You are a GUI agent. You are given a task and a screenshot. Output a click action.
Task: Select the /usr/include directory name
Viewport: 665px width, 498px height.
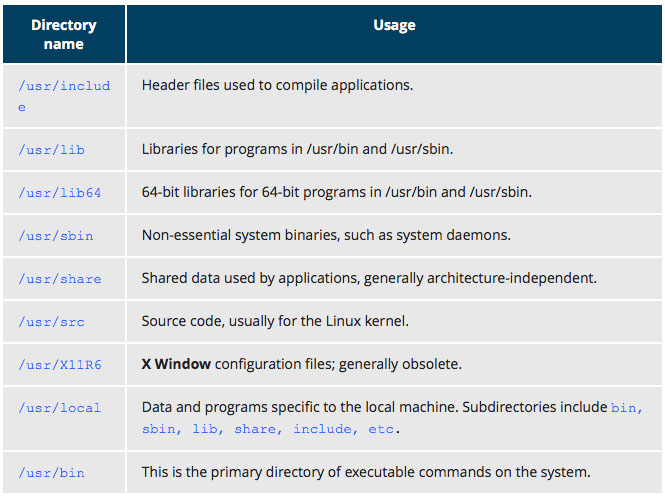[63, 95]
